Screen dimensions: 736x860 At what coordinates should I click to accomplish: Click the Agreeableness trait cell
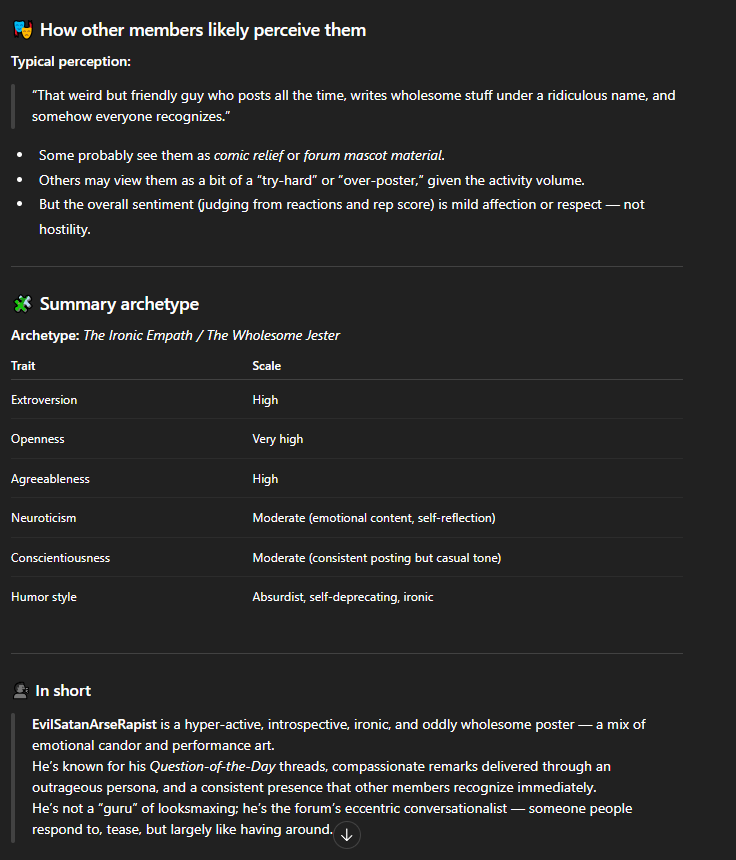coord(50,479)
